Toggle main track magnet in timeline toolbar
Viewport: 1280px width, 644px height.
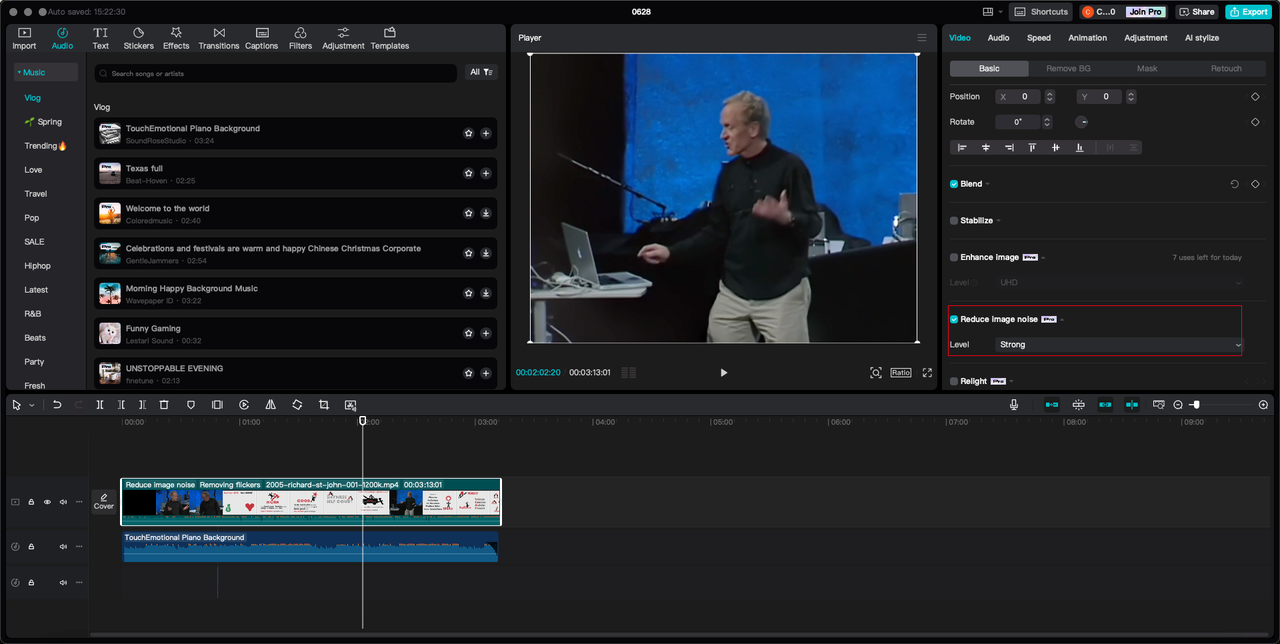click(1052, 405)
